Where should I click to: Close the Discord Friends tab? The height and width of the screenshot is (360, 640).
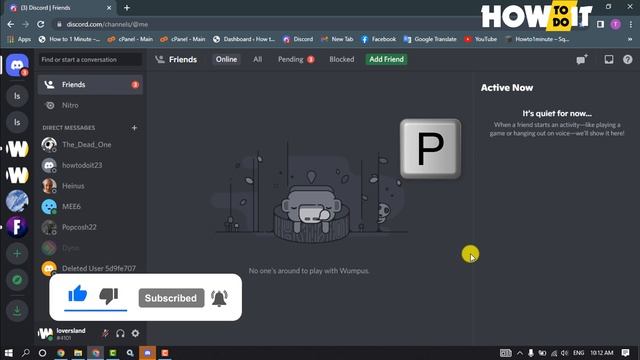[x=109, y=8]
